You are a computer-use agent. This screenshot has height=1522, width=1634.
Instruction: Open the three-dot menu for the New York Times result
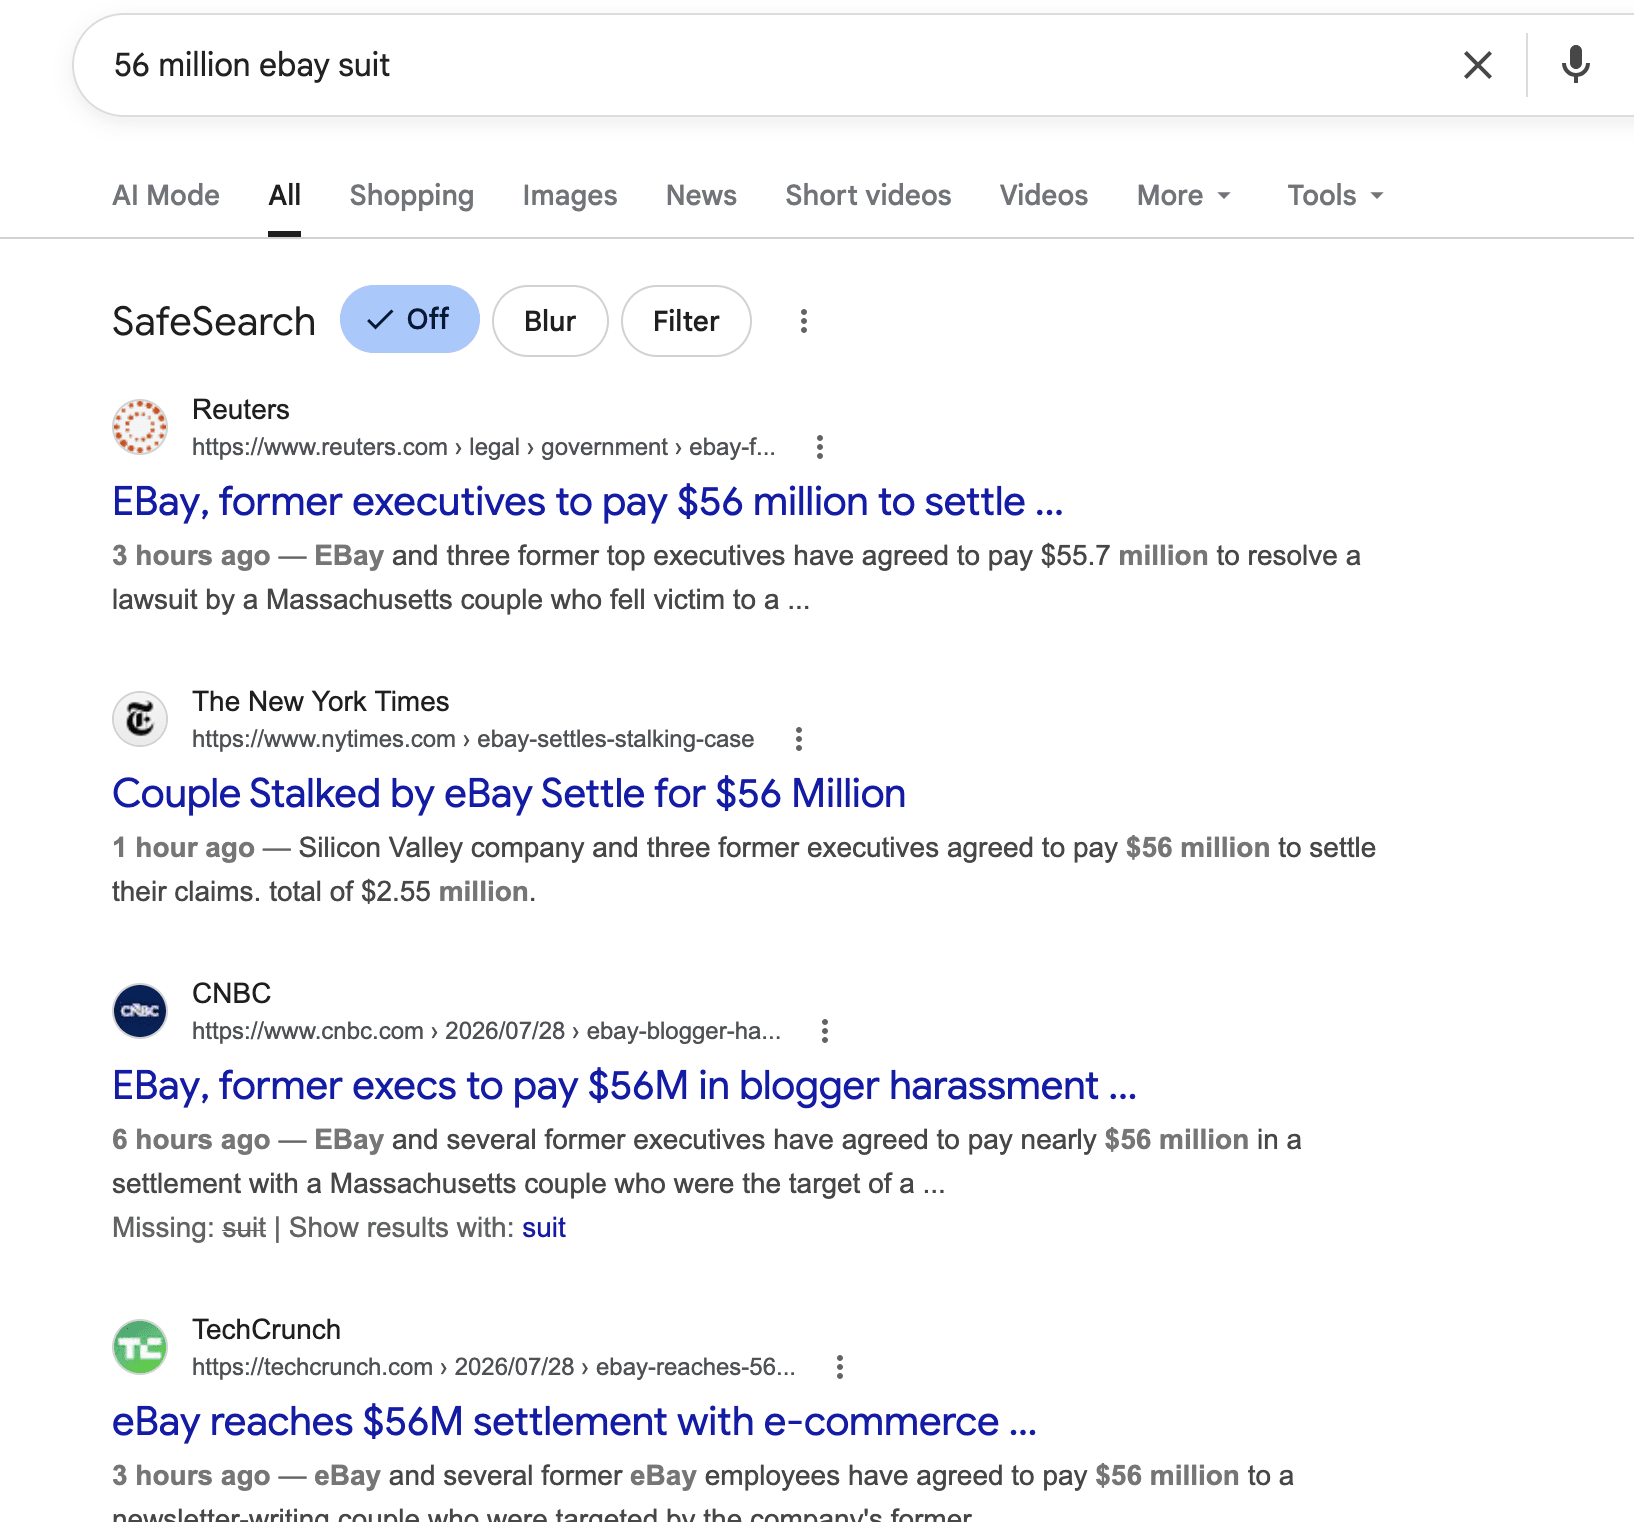tap(798, 739)
